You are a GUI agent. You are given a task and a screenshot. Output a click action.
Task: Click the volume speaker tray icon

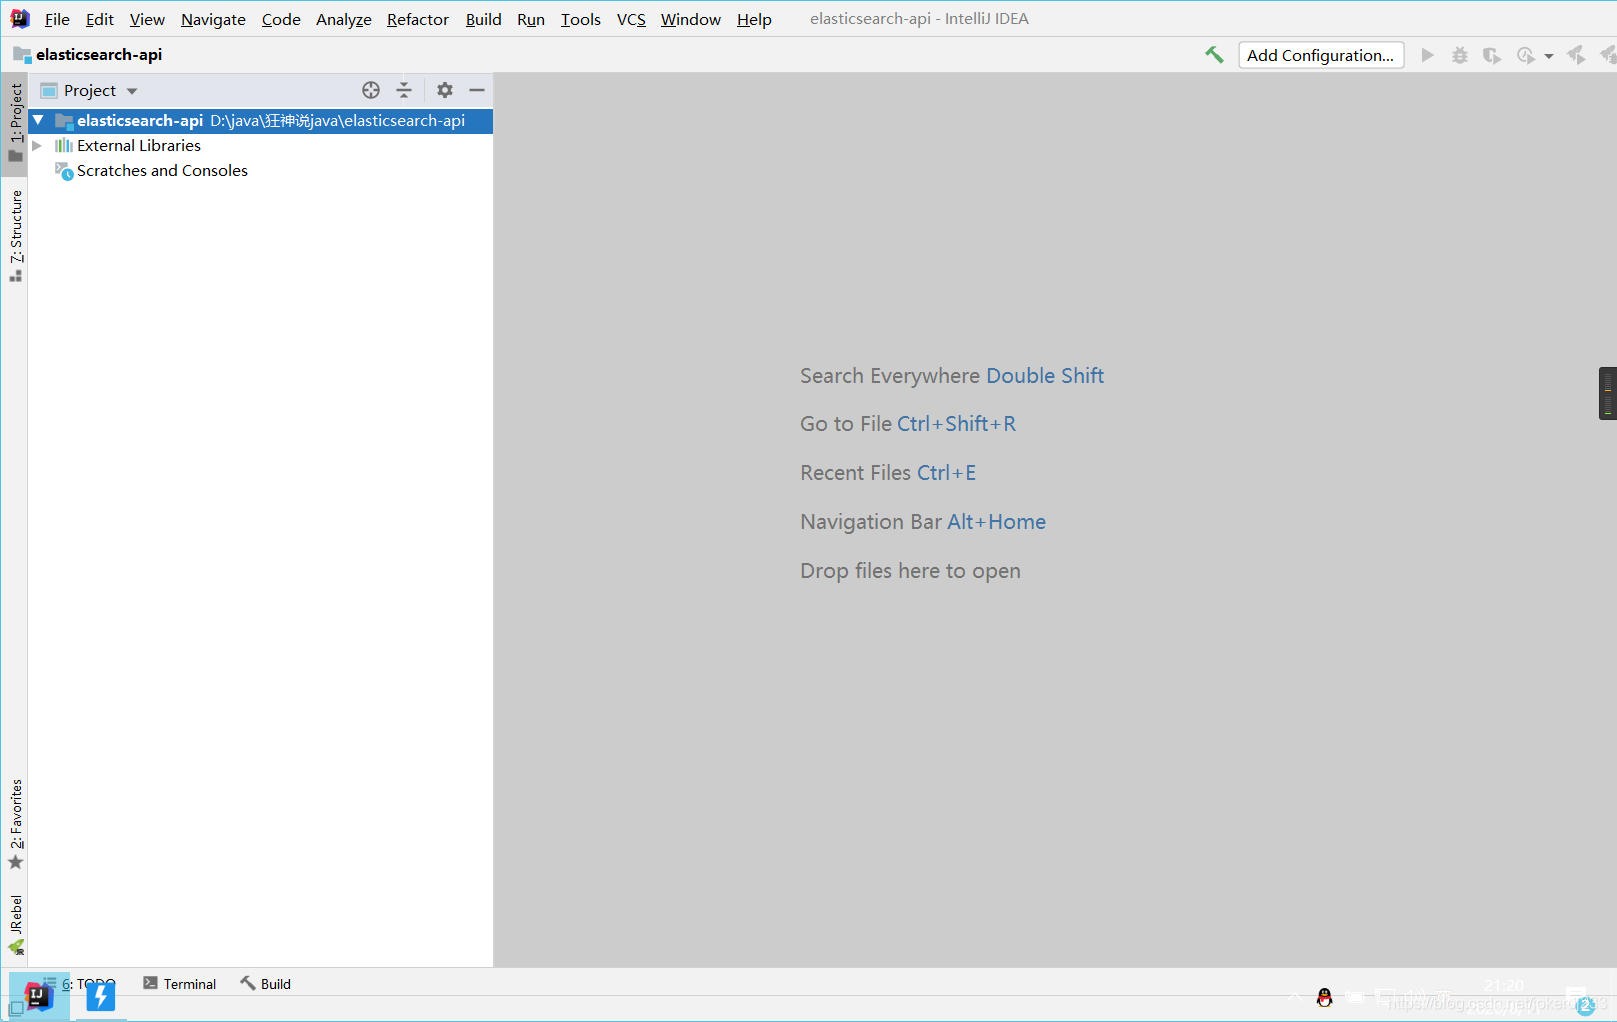[1415, 997]
